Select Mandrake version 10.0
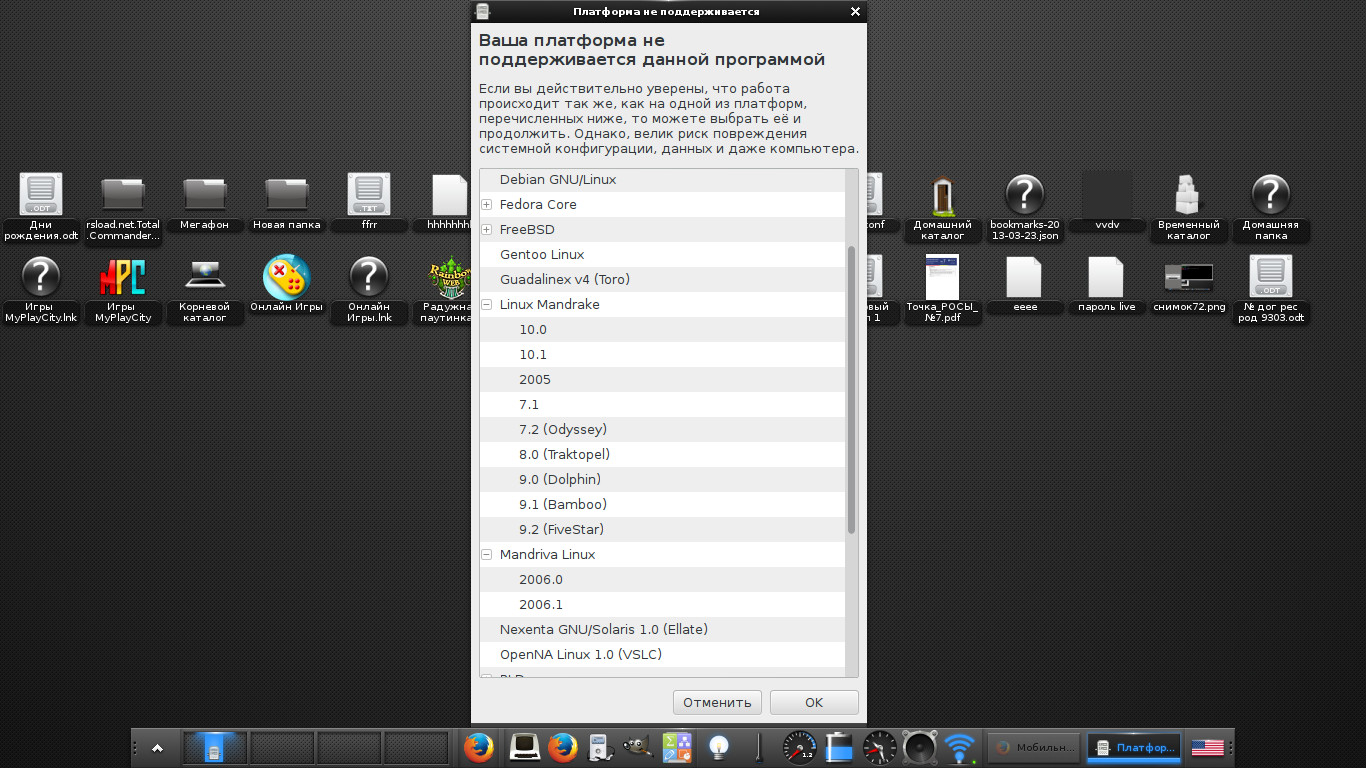The height and width of the screenshot is (768, 1366). pyautogui.click(x=662, y=330)
